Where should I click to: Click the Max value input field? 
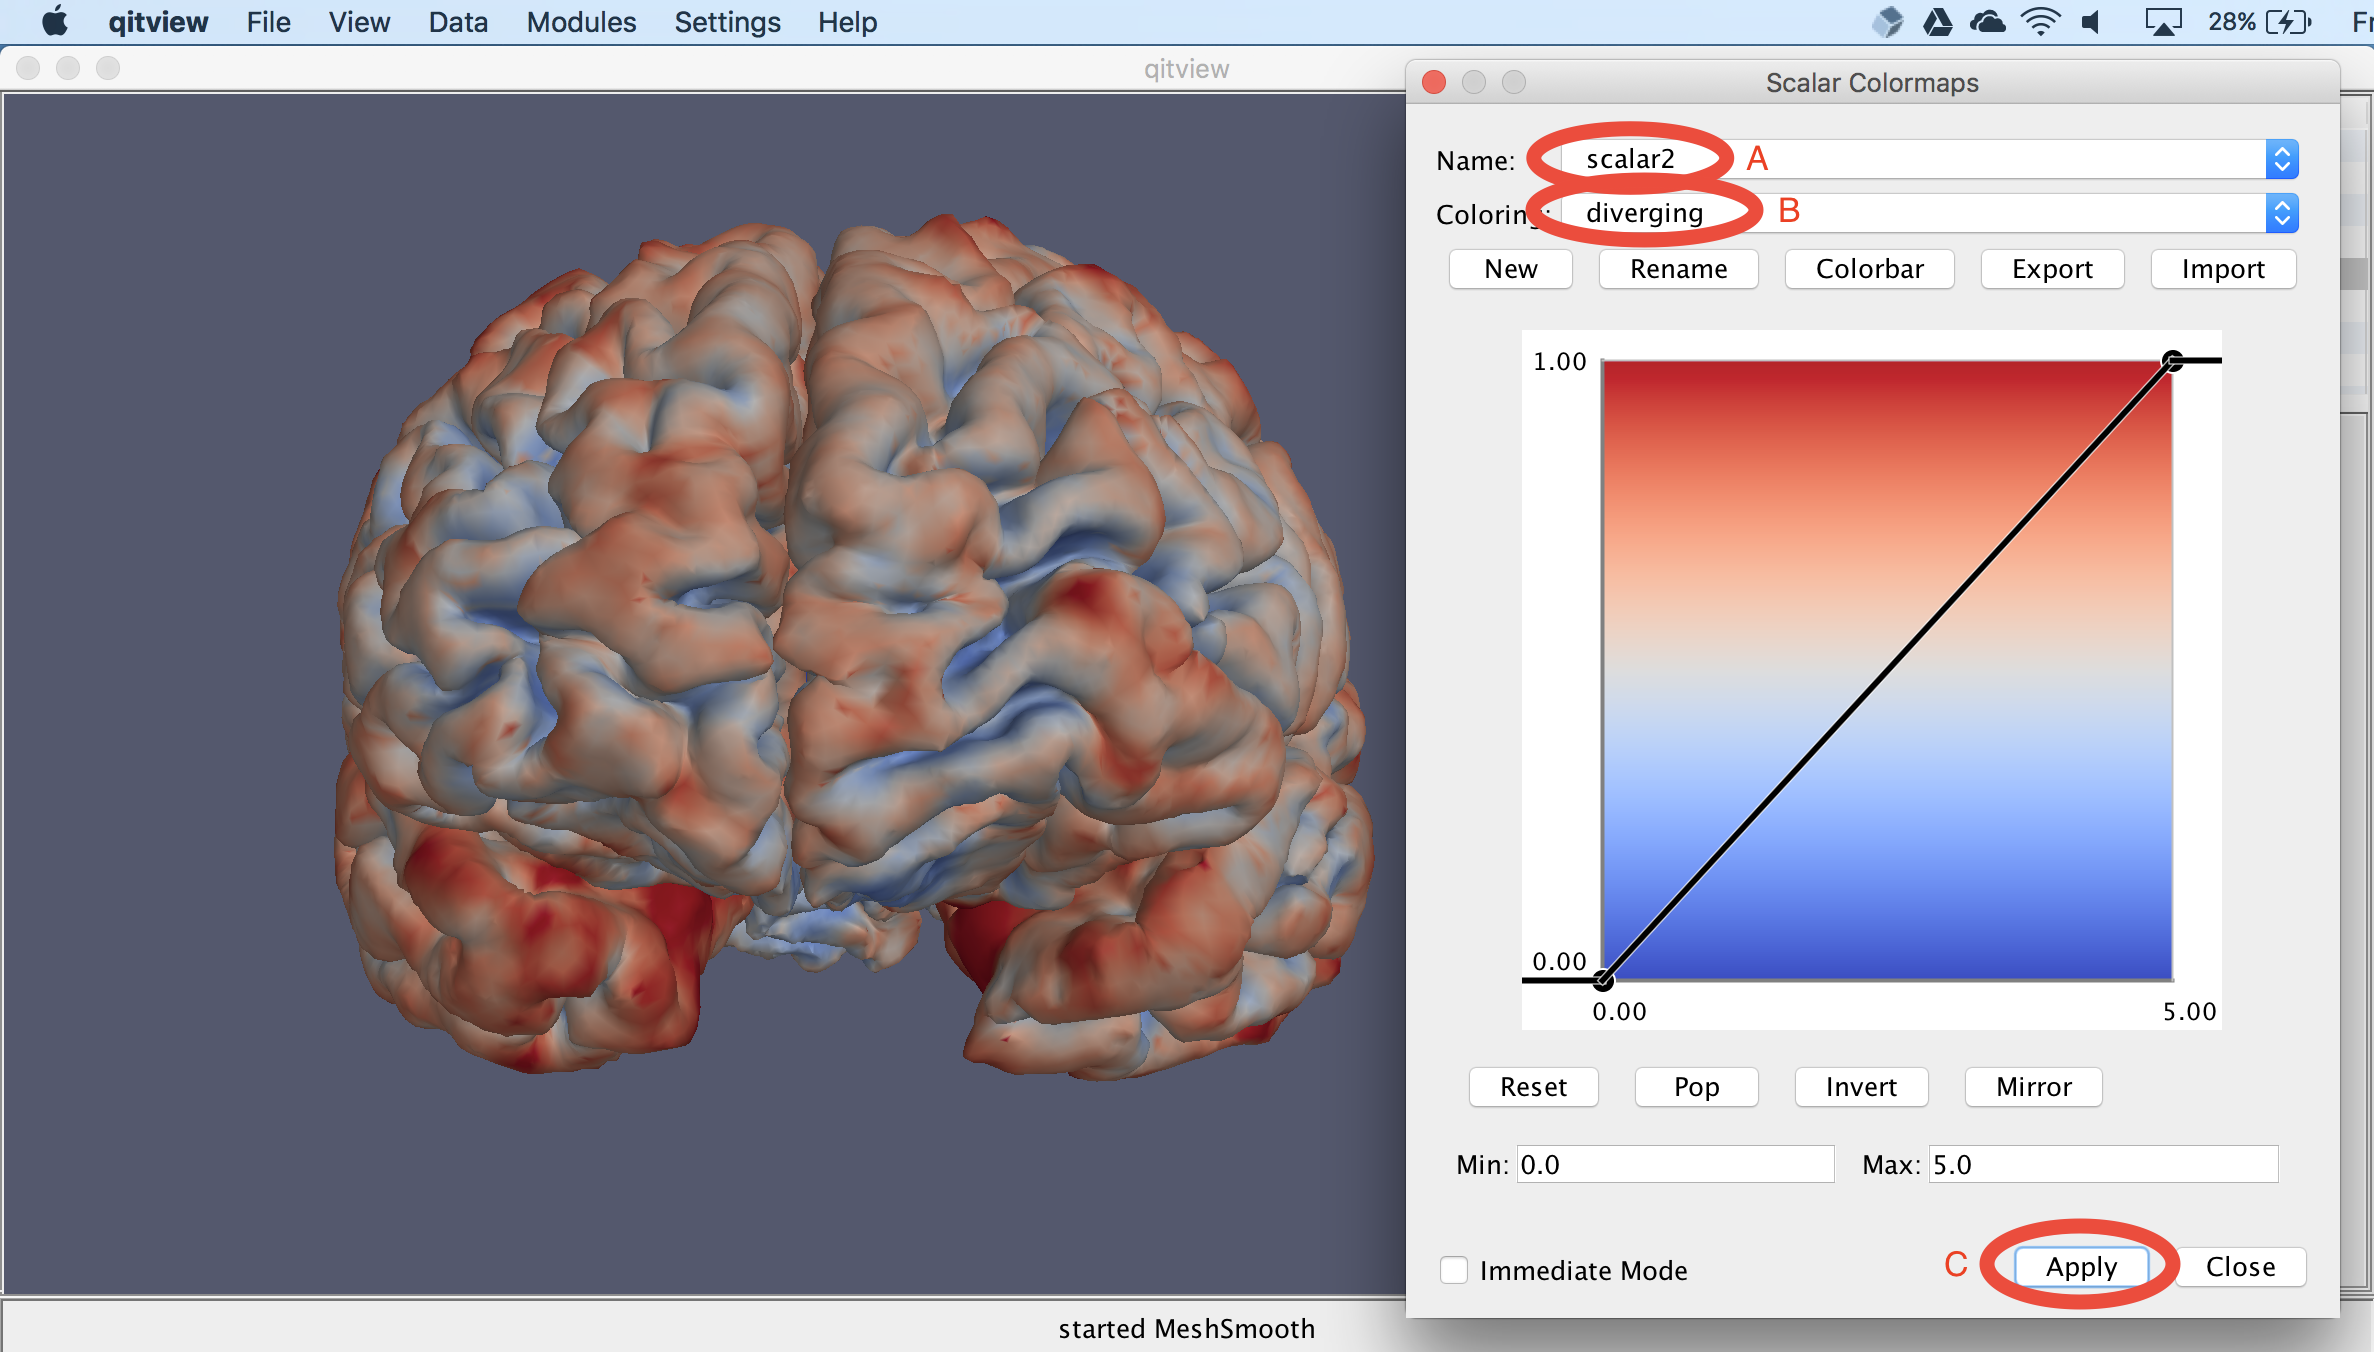(2102, 1165)
